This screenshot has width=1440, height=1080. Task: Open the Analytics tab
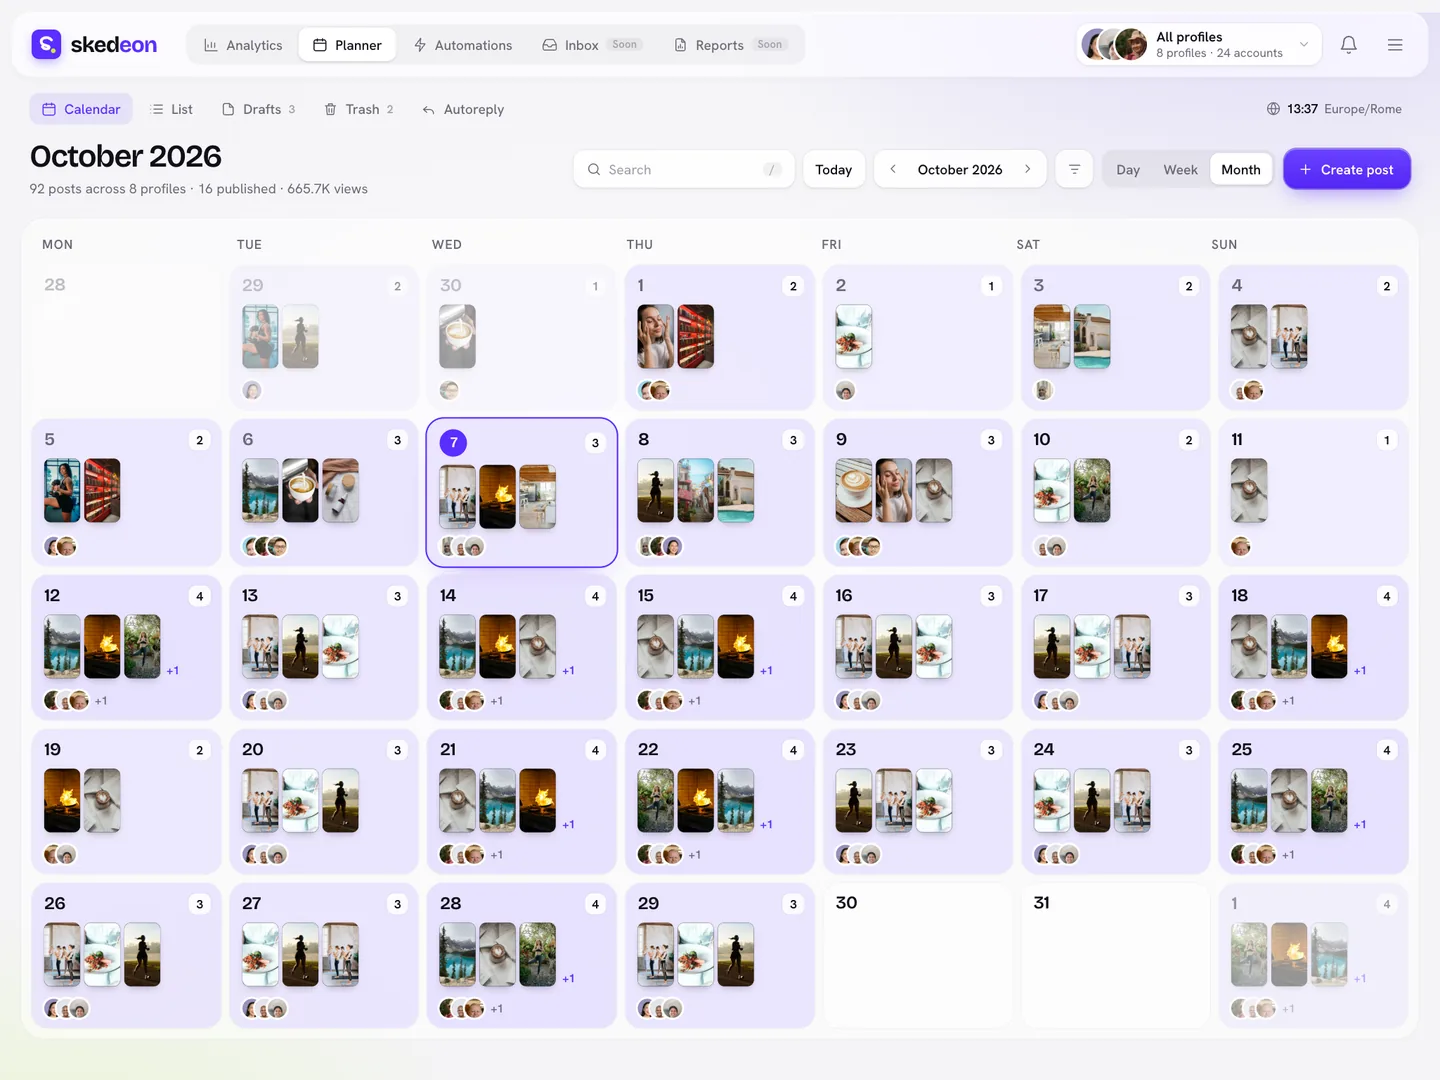pos(243,45)
